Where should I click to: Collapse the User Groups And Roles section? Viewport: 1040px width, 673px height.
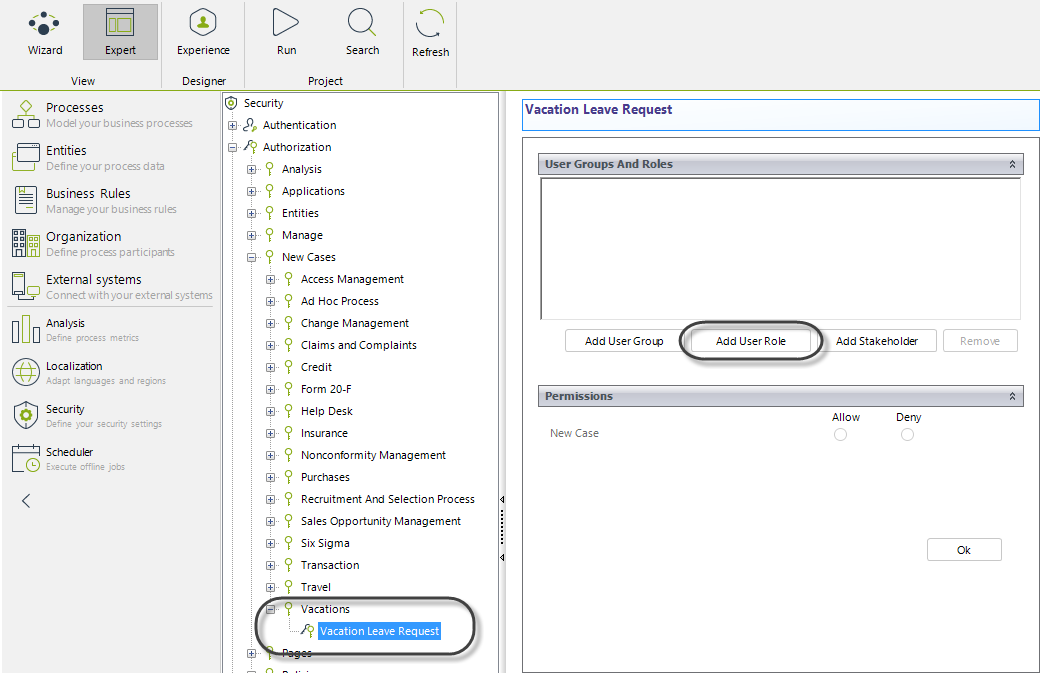point(1012,164)
